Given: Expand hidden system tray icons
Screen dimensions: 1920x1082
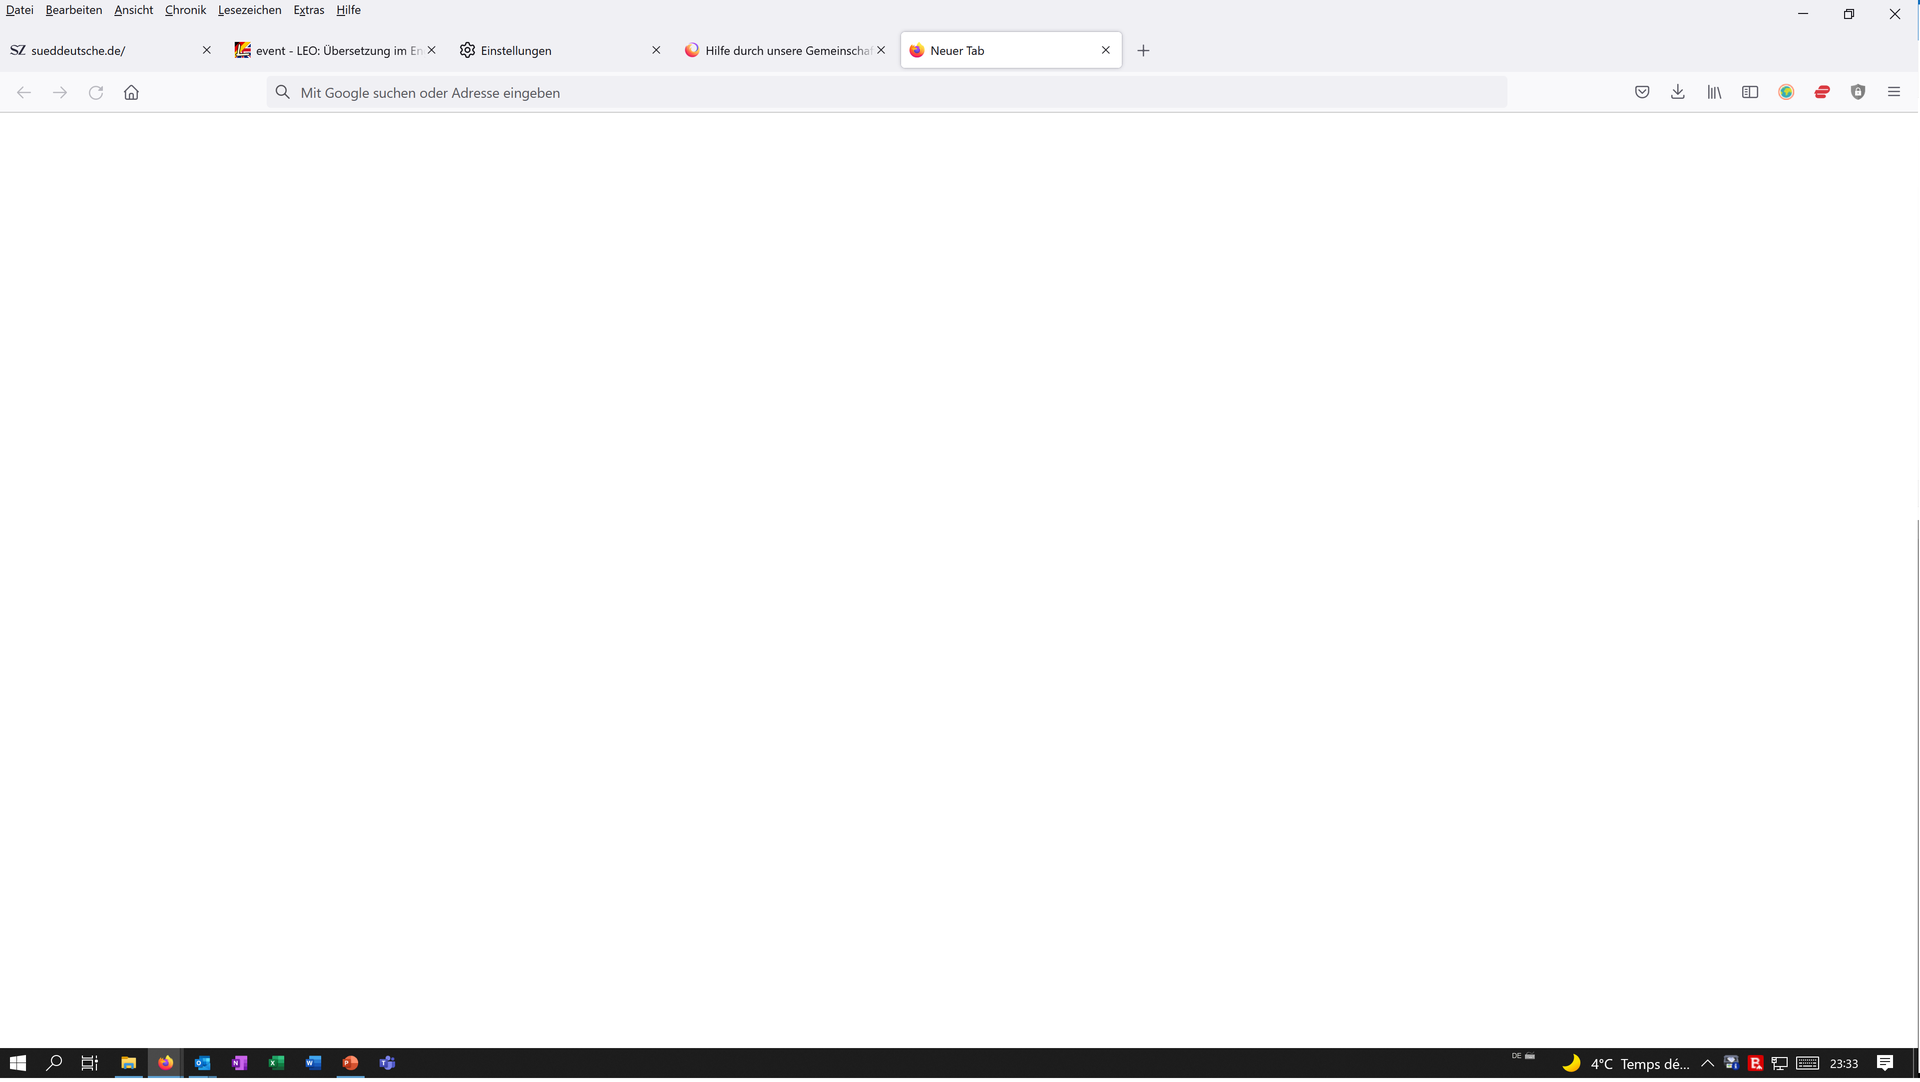Looking at the screenshot, I should (x=1707, y=1063).
